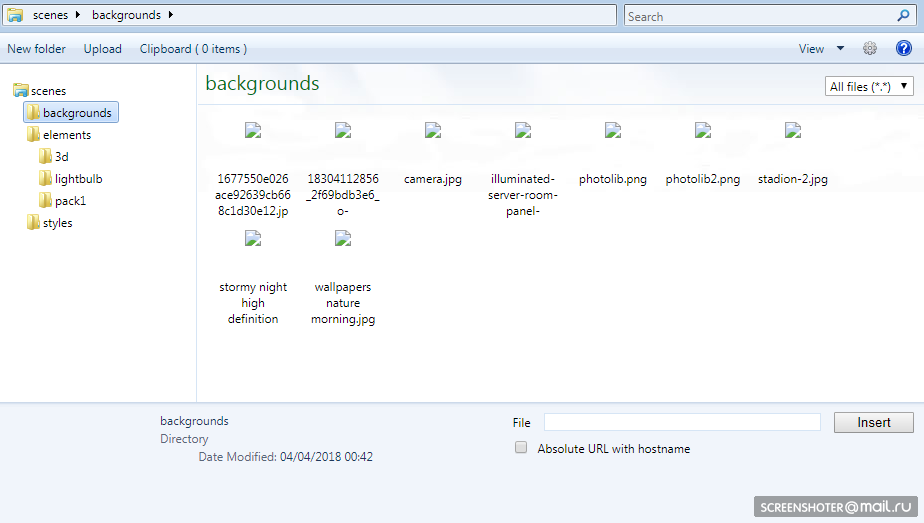Click file name photolib.png
The height and width of the screenshot is (523, 924).
(613, 179)
